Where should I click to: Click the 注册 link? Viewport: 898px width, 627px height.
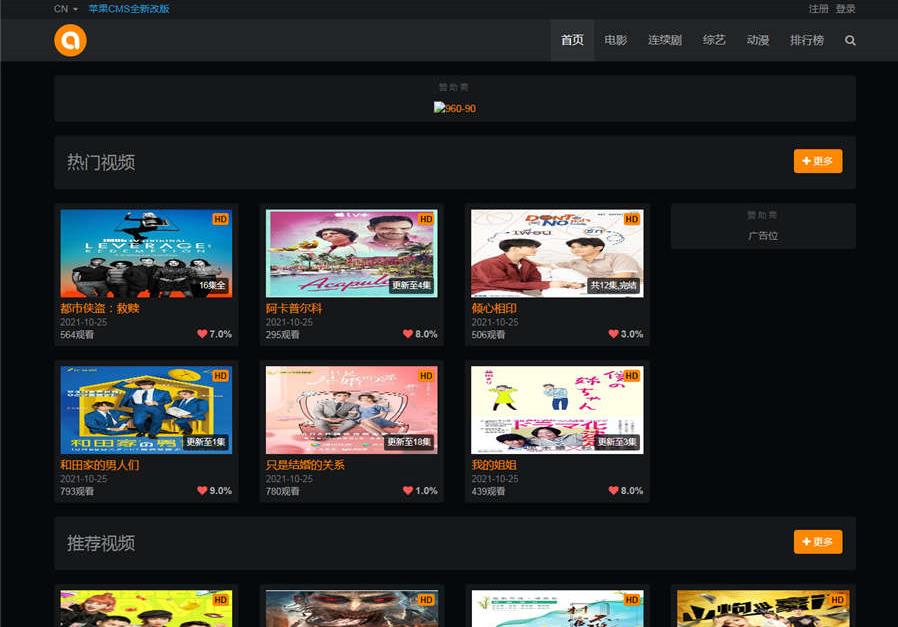(818, 9)
